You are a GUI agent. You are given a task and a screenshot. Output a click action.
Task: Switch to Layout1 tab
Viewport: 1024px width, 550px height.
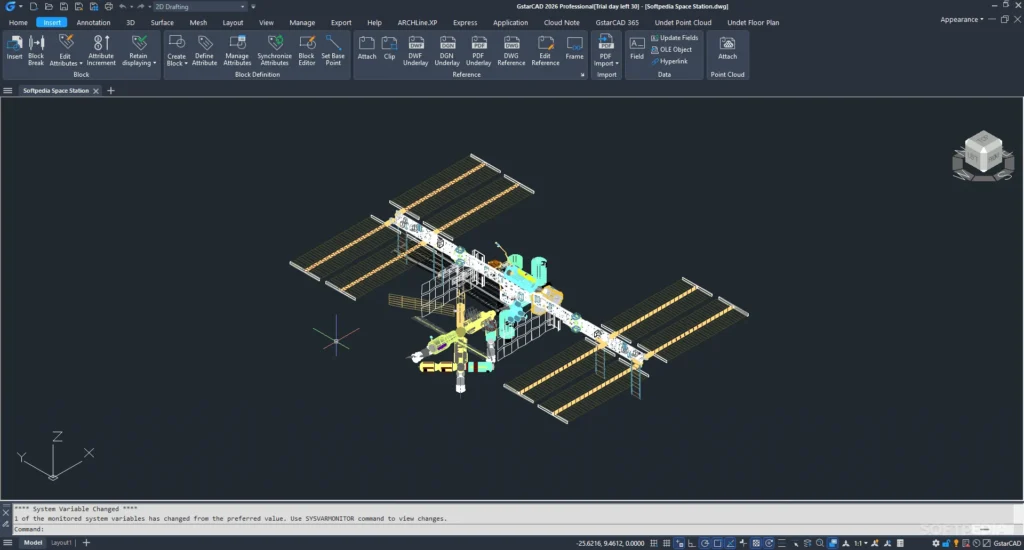[61, 543]
